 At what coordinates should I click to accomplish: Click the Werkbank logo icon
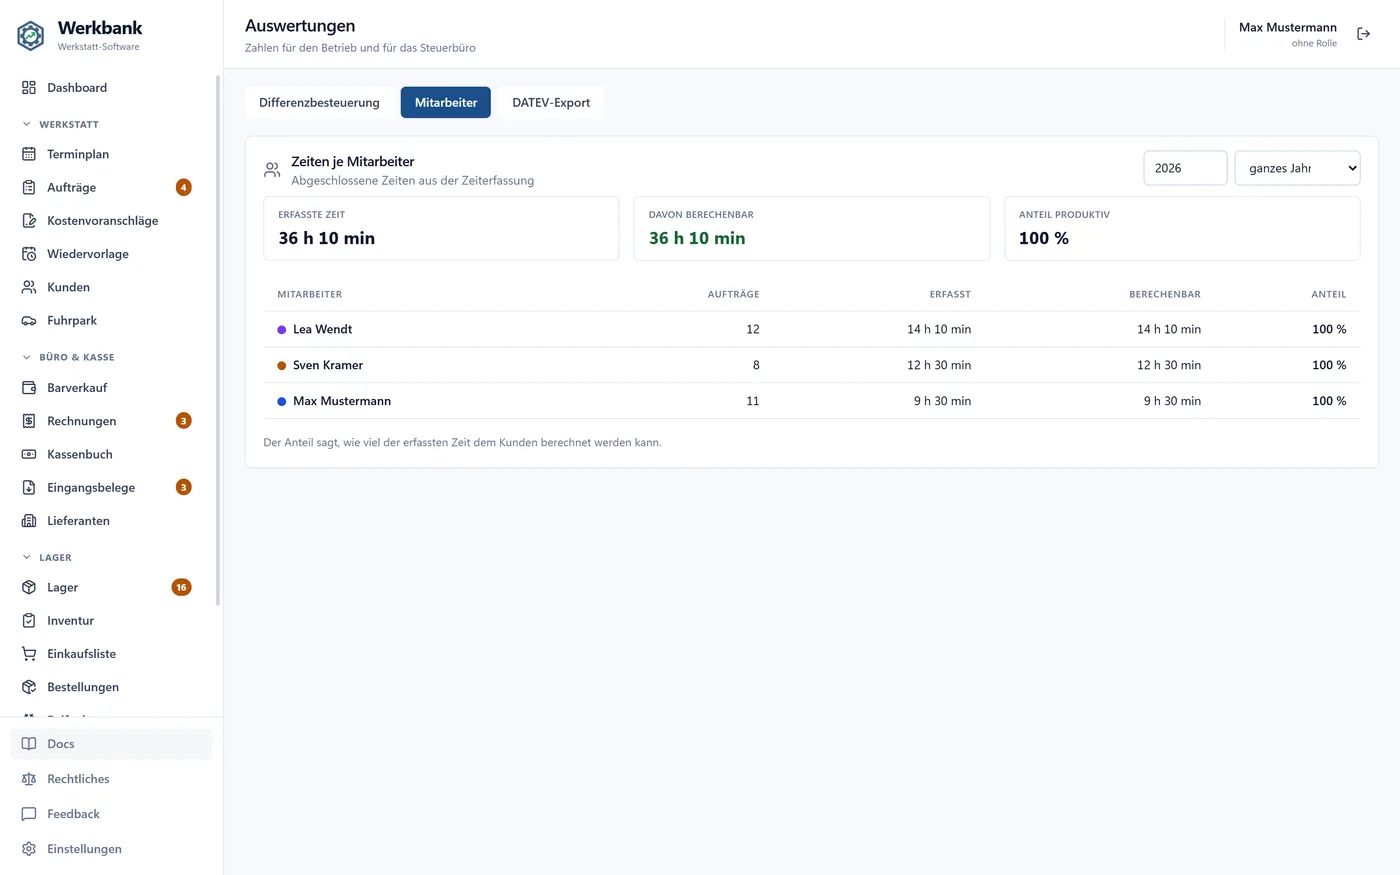(31, 36)
